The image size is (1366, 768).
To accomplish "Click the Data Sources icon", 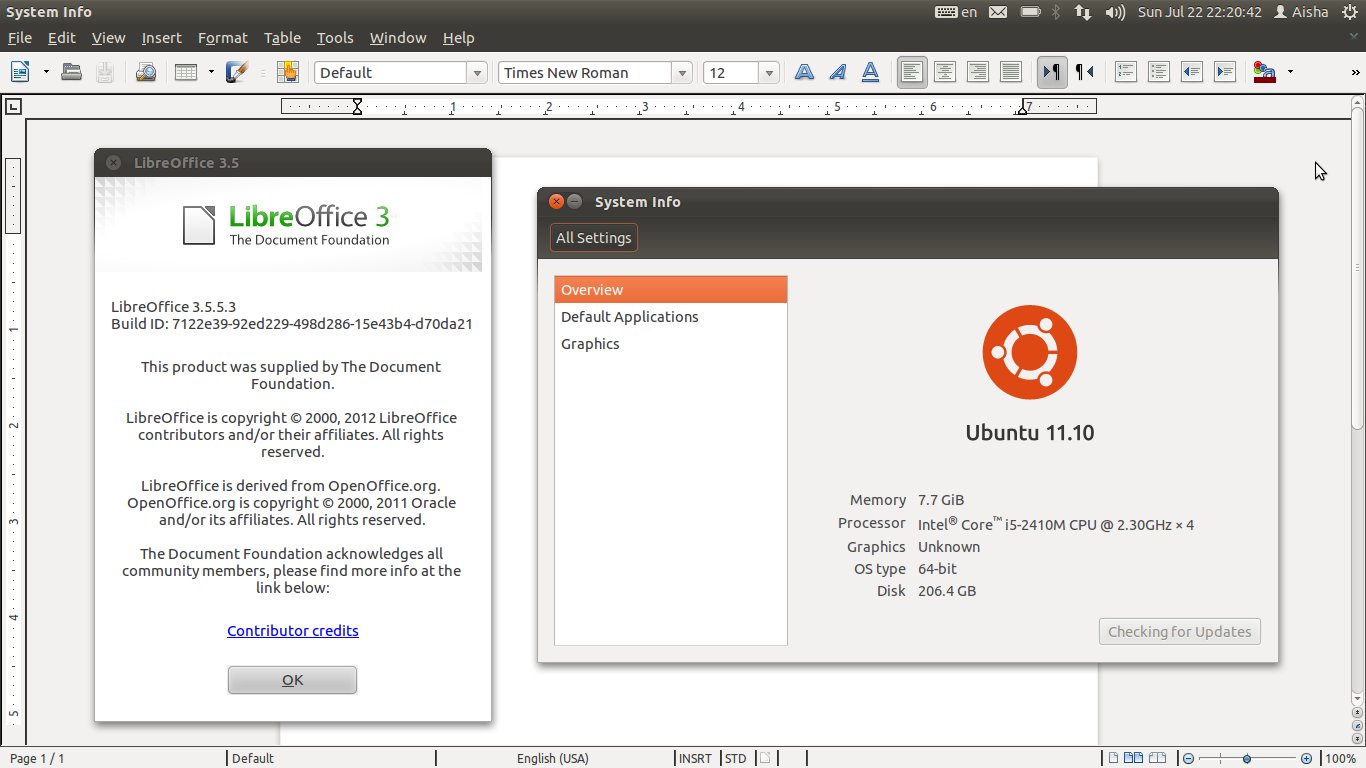I will tap(288, 72).
